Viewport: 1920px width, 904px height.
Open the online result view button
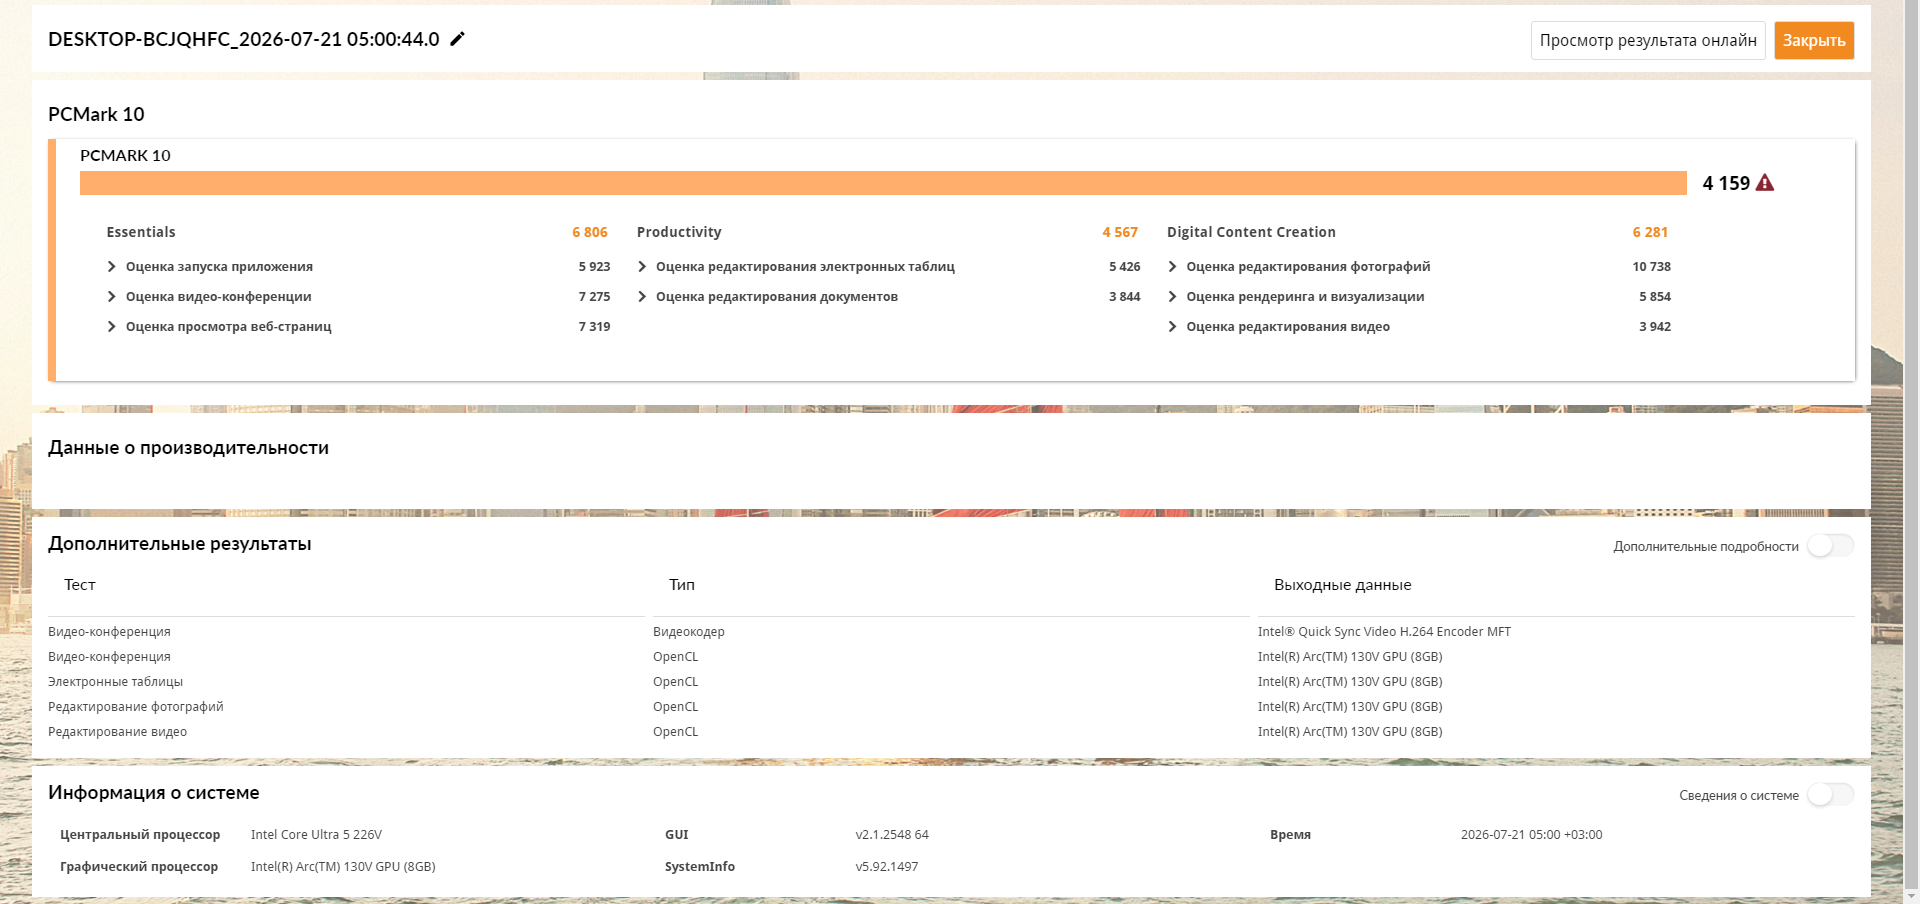pyautogui.click(x=1648, y=40)
